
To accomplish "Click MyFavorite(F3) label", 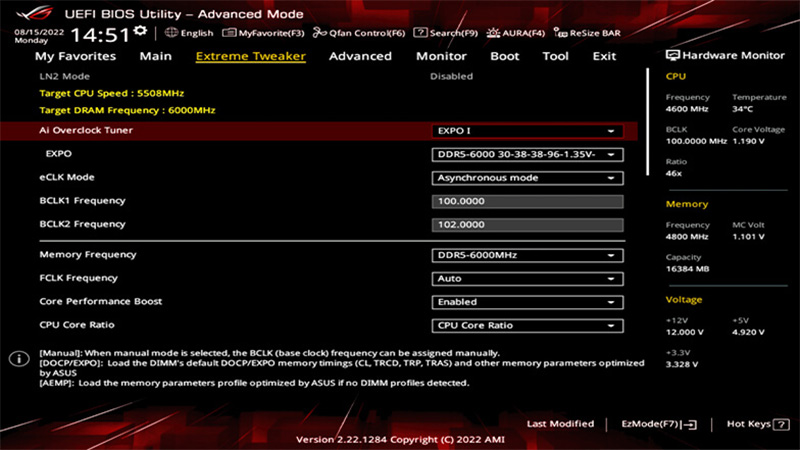I will coord(271,33).
